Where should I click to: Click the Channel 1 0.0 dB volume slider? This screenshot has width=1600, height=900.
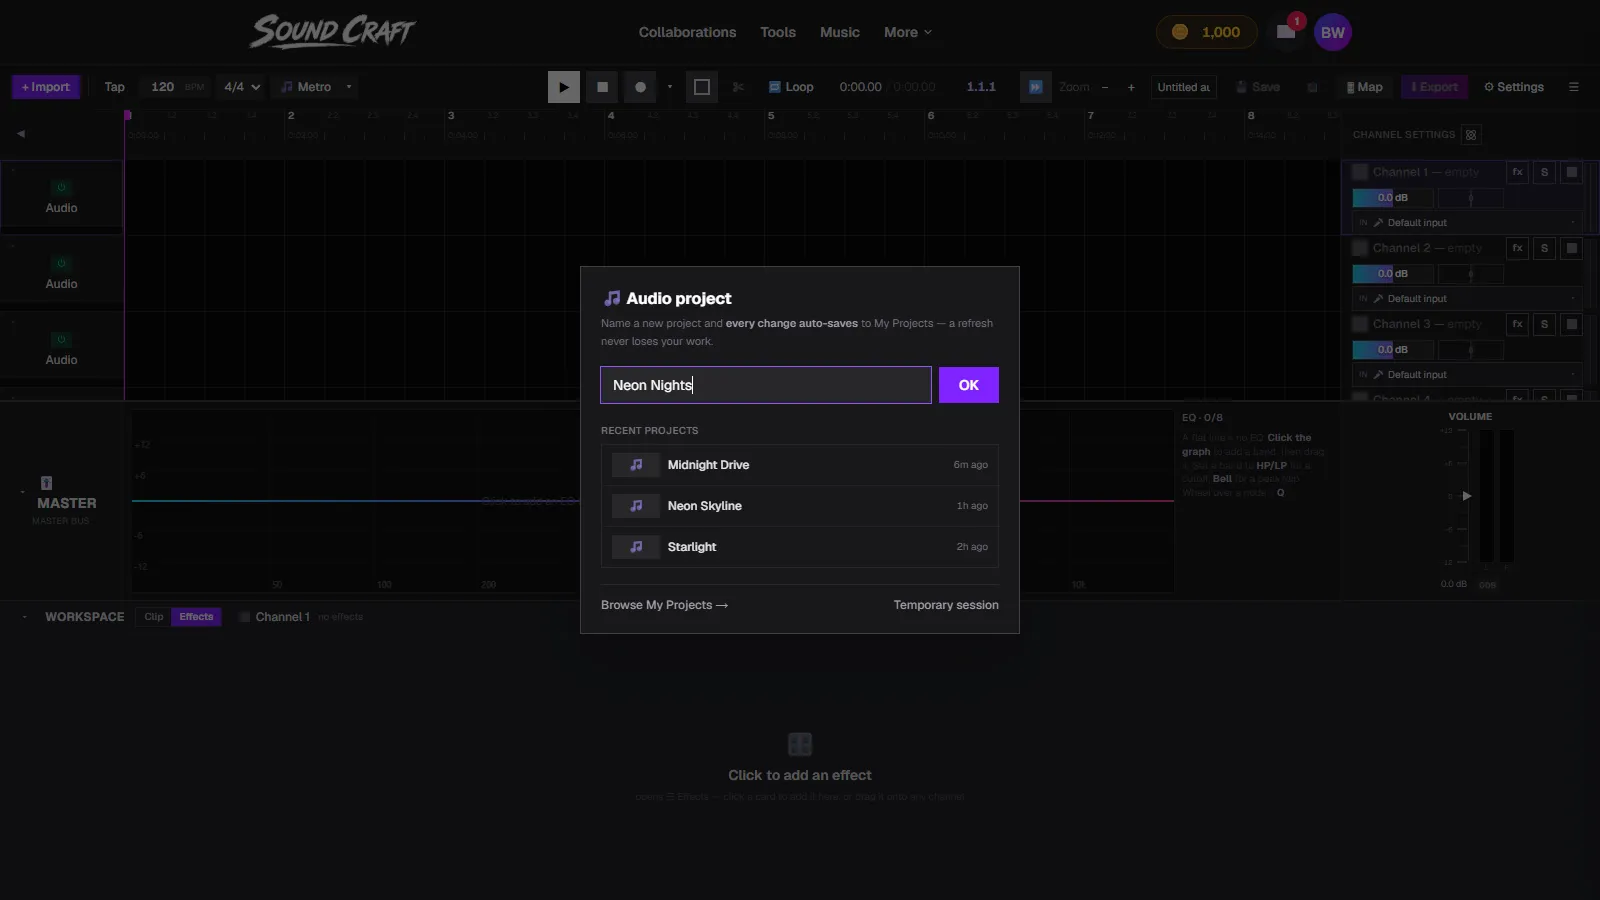pos(1392,198)
